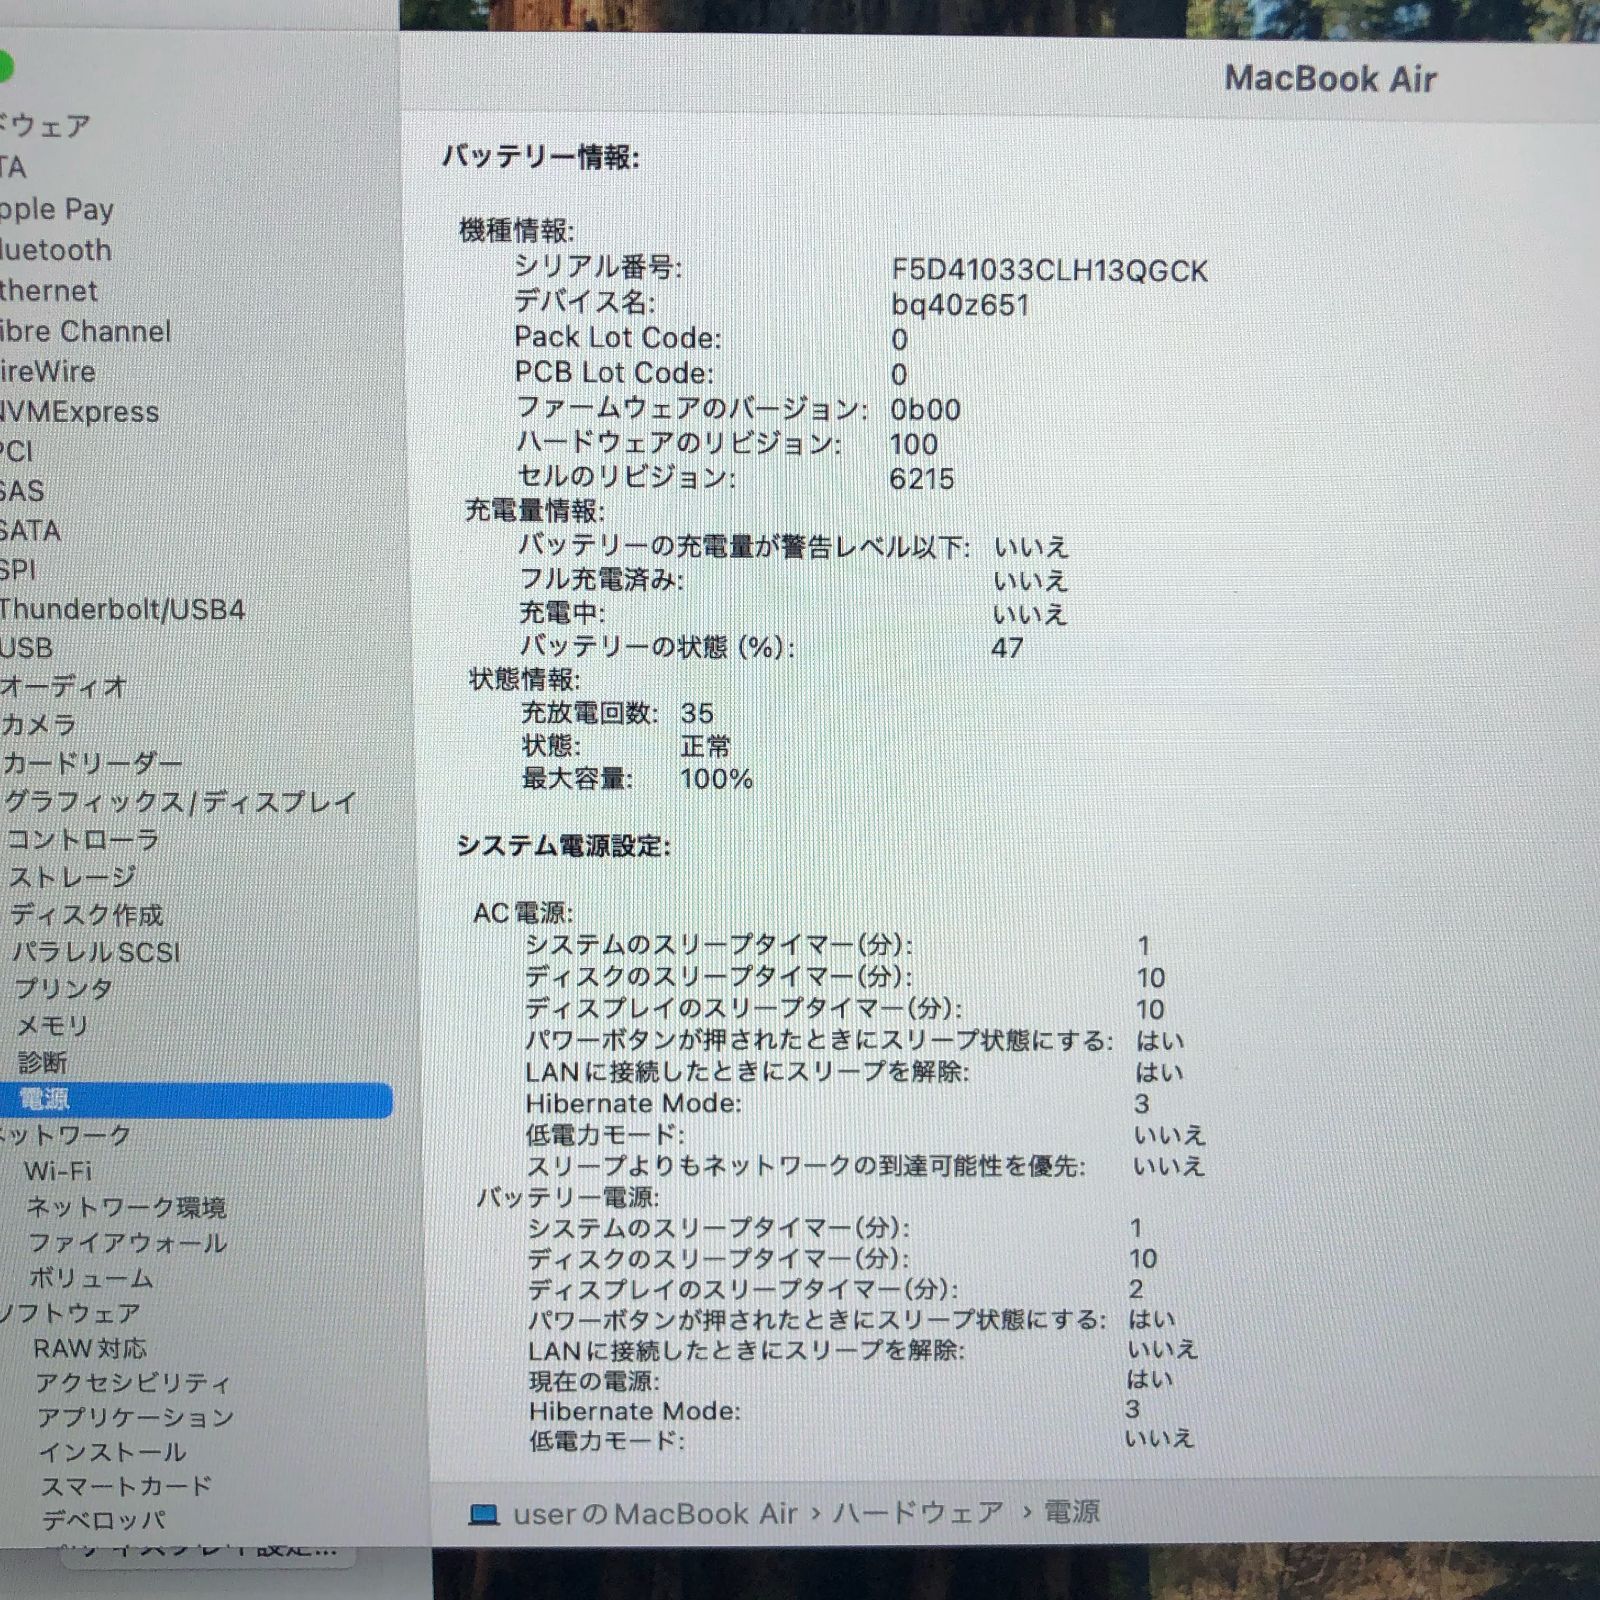The width and height of the screenshot is (1600, 1600).
Task: Select パラレルSCSI in the sidebar
Action: pos(97,952)
